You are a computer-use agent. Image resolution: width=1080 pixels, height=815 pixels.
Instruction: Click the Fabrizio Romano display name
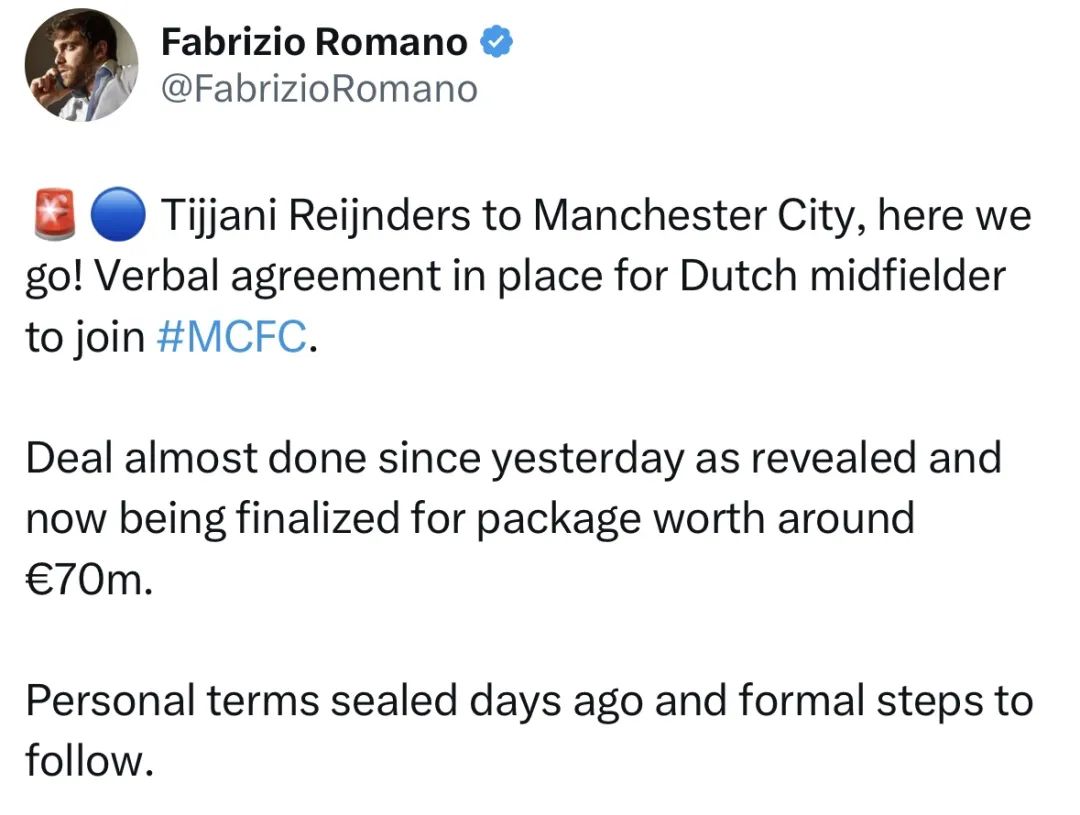314,42
